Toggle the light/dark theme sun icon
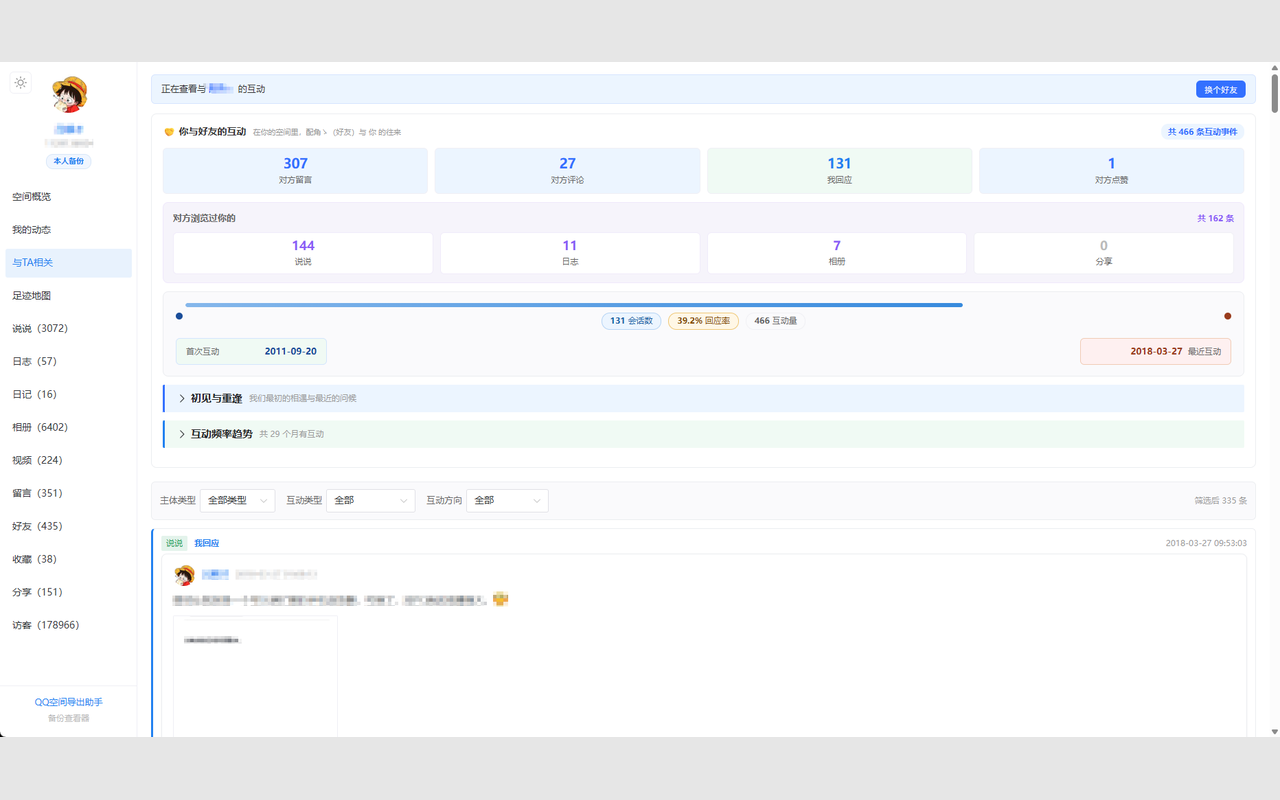Viewport: 1280px width, 800px height. tap(21, 83)
